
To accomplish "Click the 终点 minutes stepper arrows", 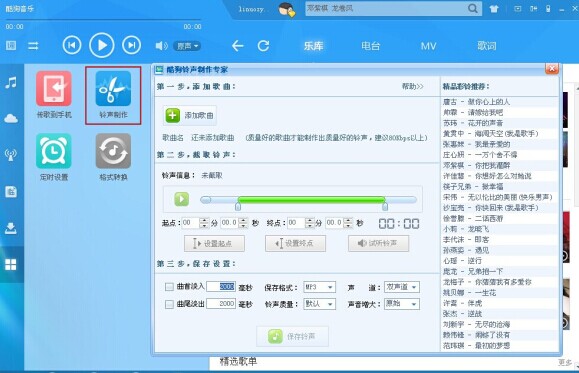I will click(309, 223).
